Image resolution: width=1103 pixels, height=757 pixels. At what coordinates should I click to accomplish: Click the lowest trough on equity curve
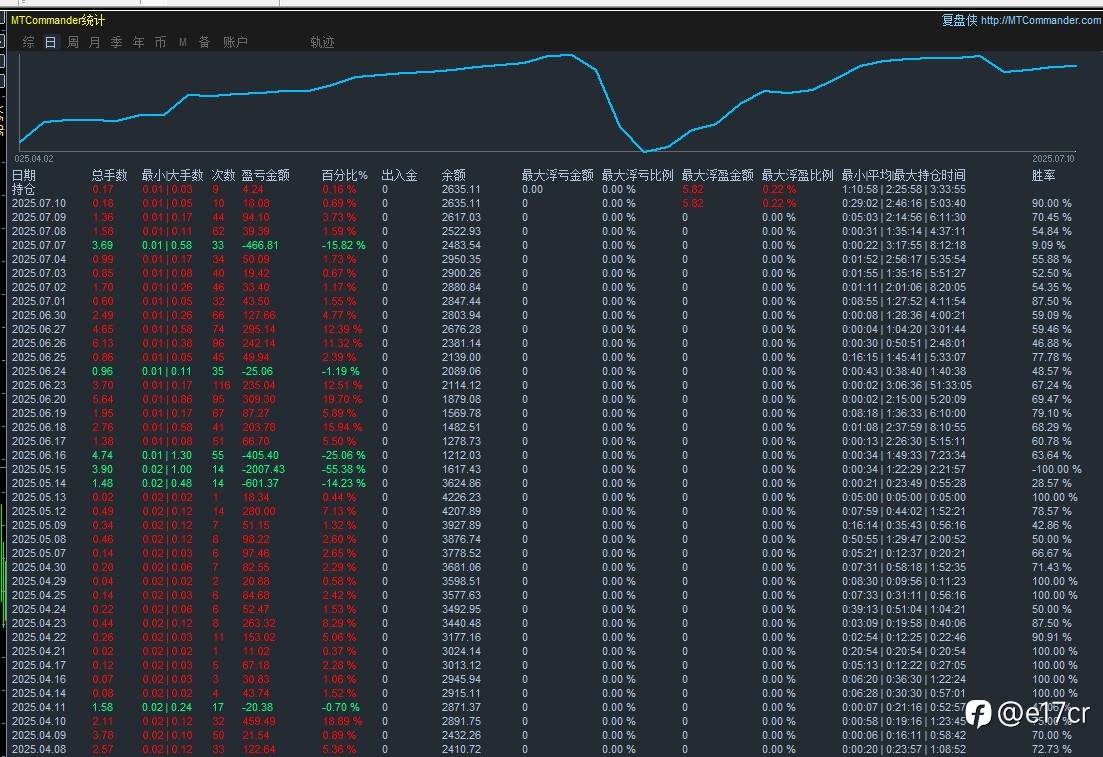644,151
